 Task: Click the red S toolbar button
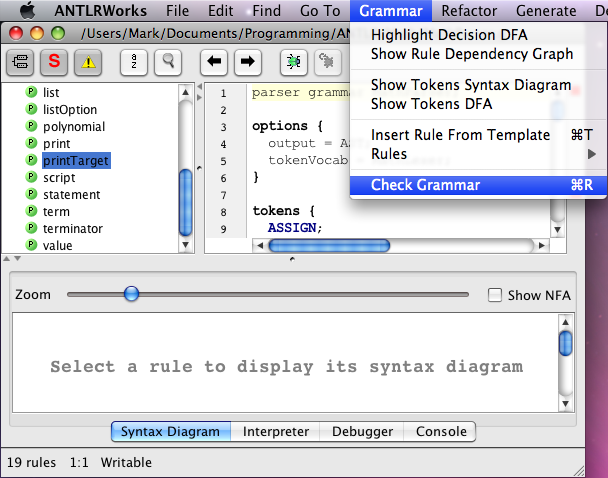54,62
